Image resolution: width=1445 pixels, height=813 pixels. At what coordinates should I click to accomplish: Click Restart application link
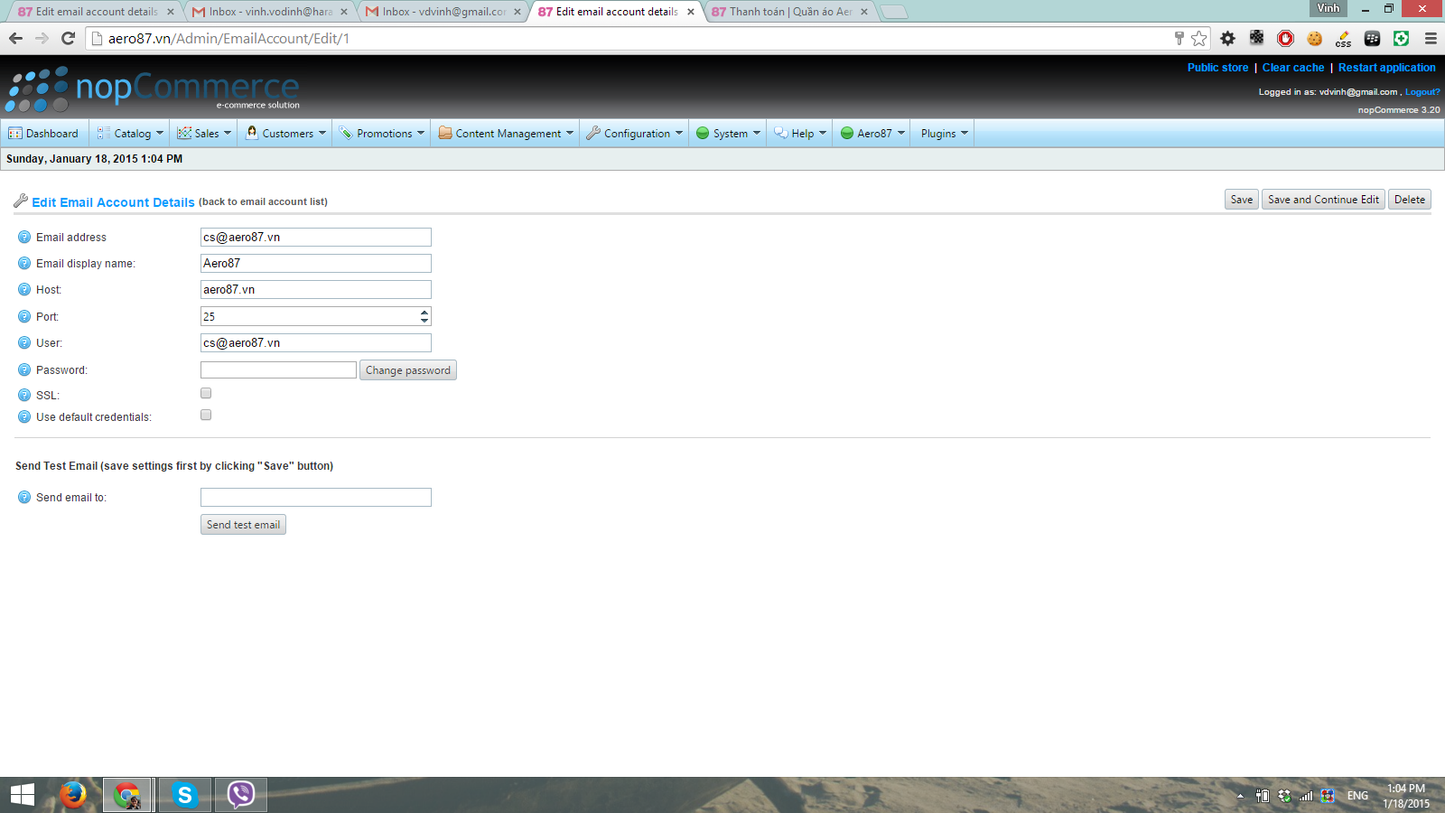click(1386, 68)
